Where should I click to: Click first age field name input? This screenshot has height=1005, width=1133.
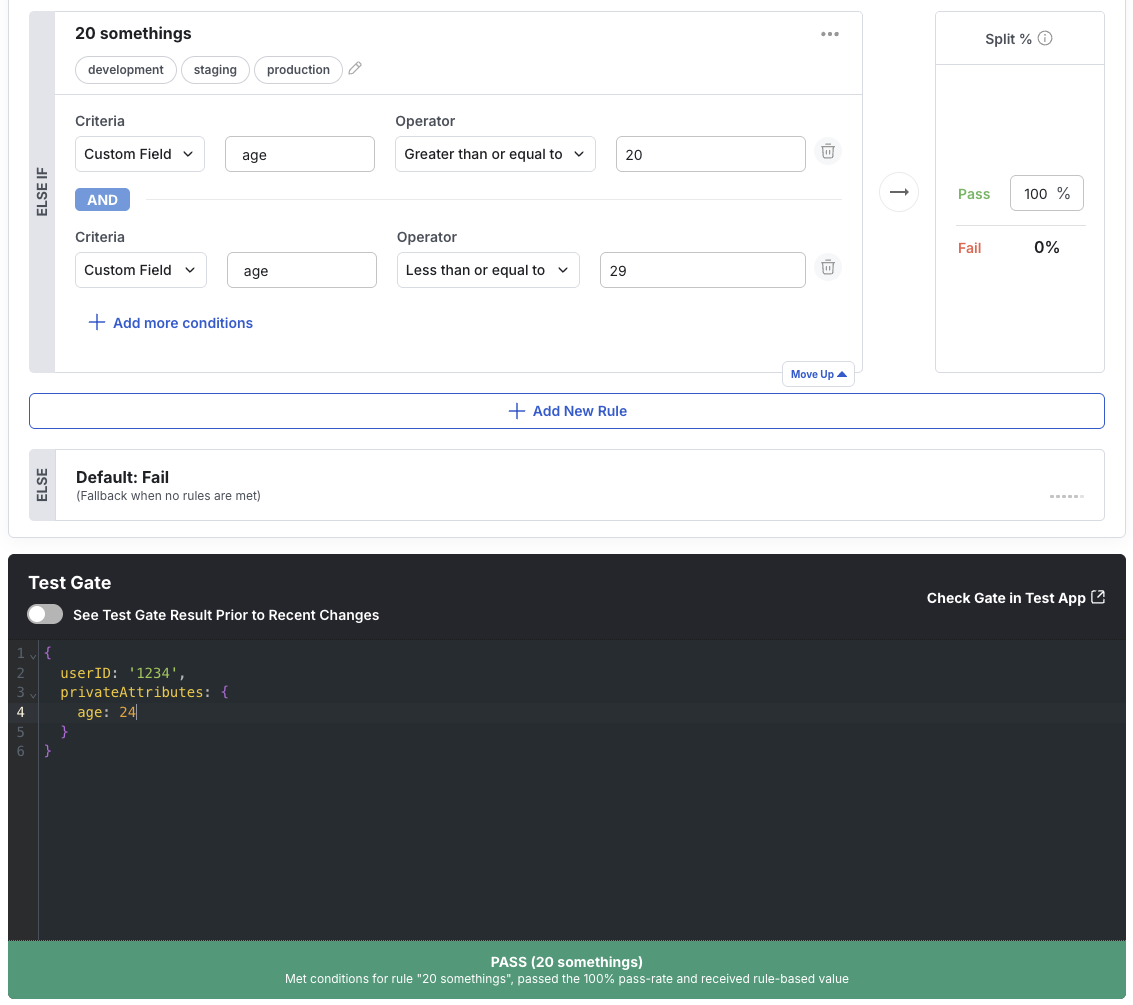tap(300, 154)
